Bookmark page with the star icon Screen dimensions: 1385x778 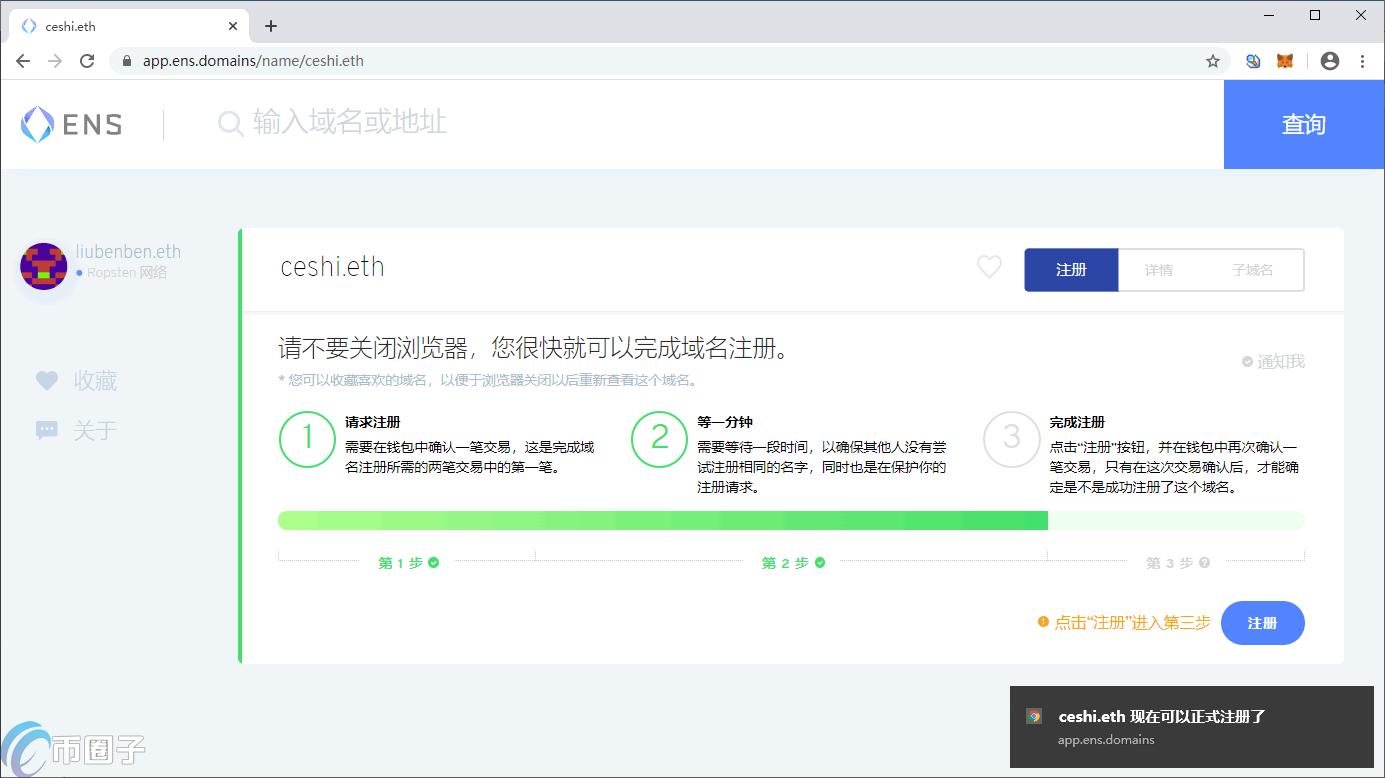coord(1213,61)
